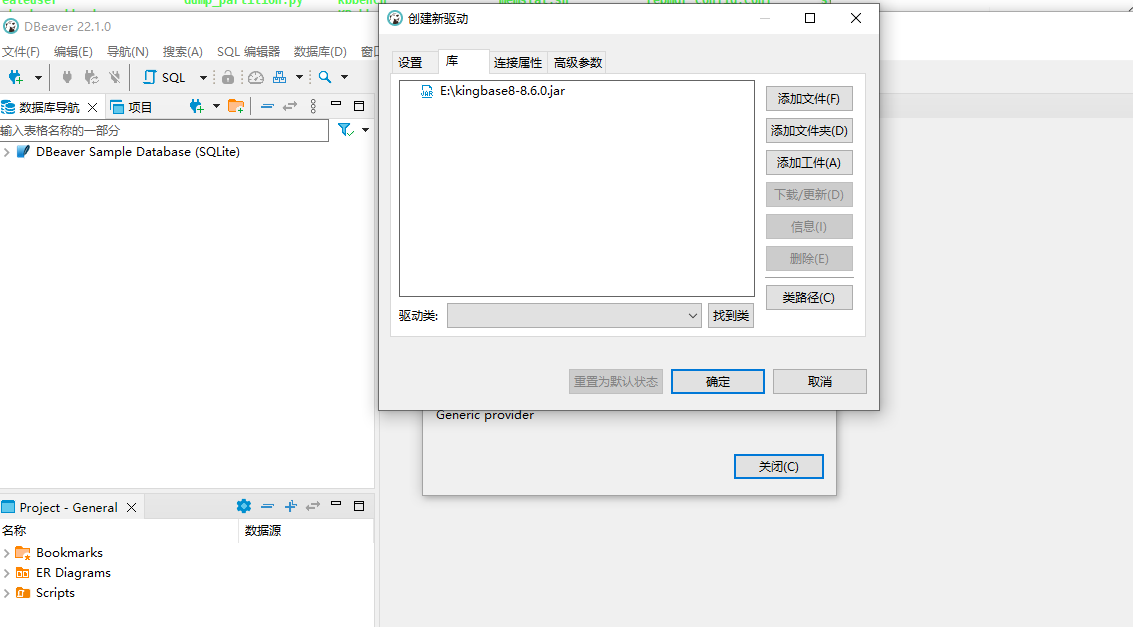Select the 项目 panel tab
1133x627 pixels.
132,107
